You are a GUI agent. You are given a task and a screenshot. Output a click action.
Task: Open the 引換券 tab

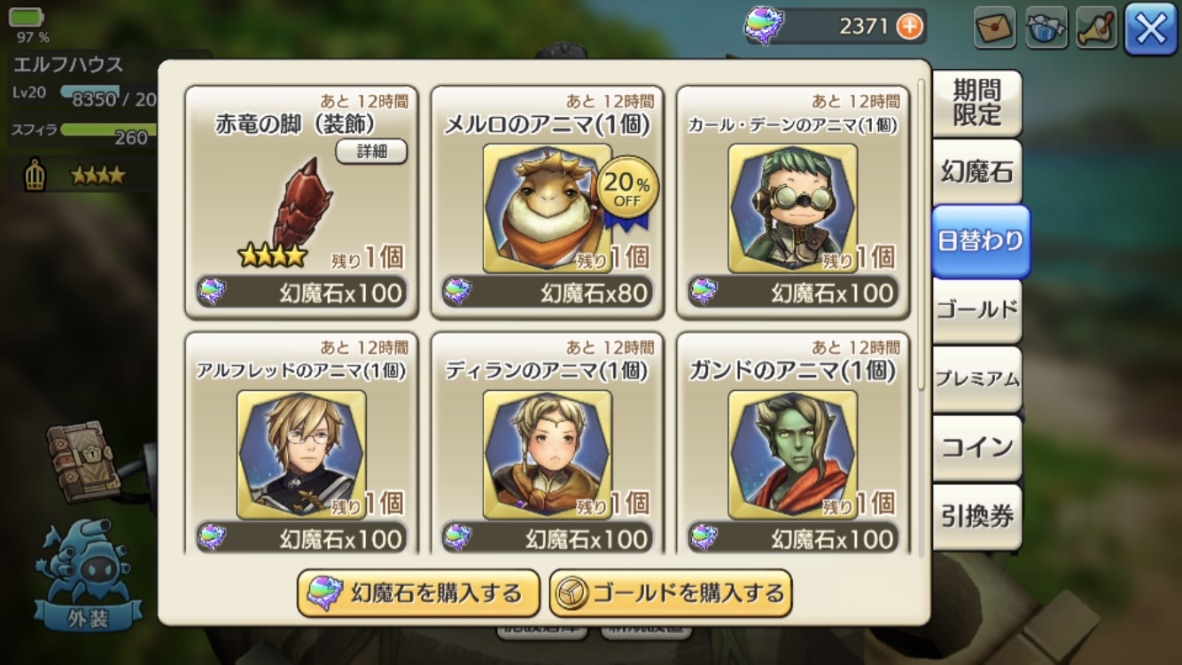[977, 516]
